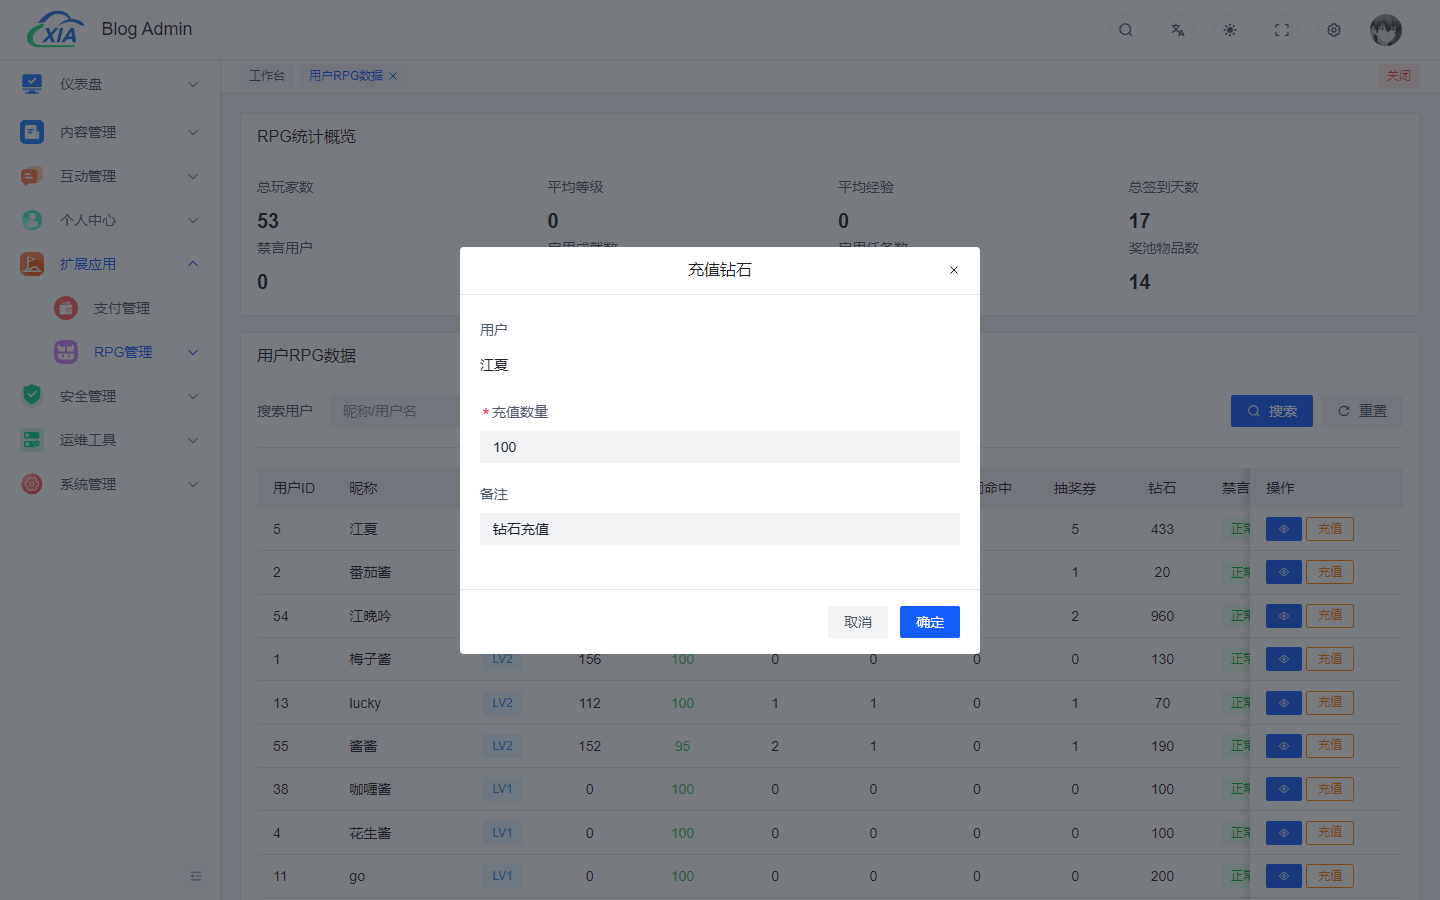The width and height of the screenshot is (1440, 900).
Task: Toggle the light/dark theme icon
Action: pos(1230,30)
